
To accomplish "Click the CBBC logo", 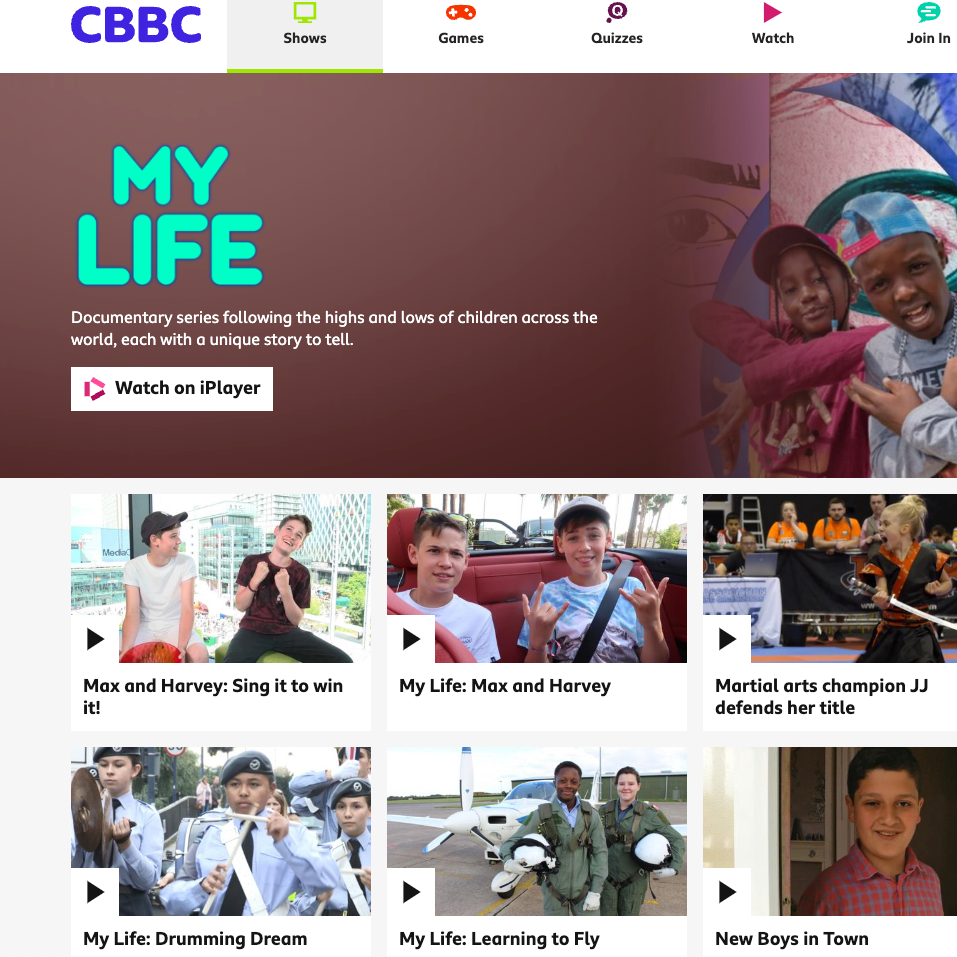I will tap(136, 25).
